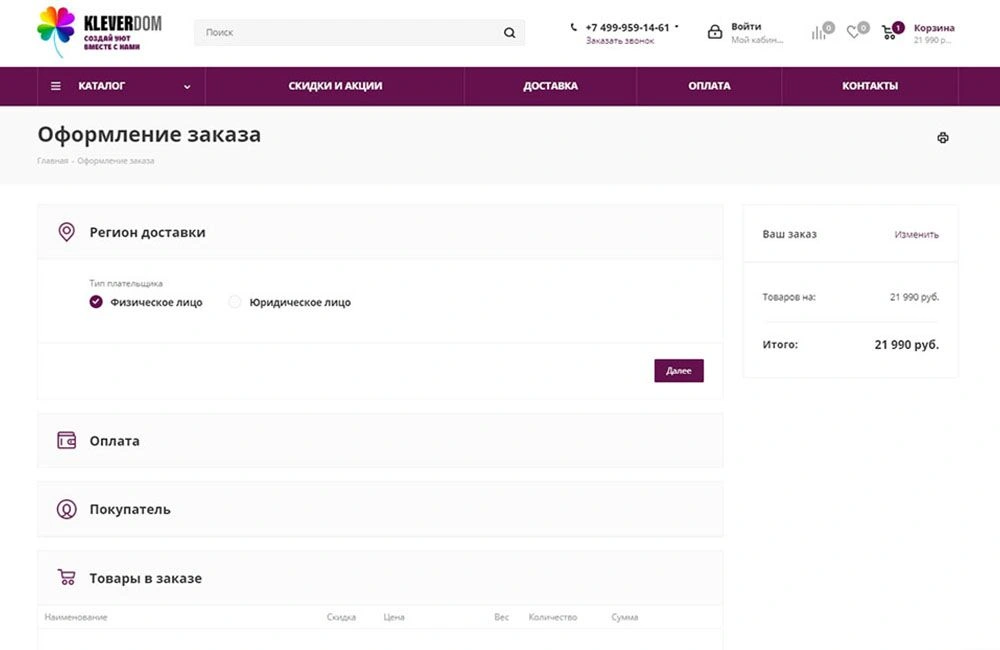Image resolution: width=1000 pixels, height=650 pixels.
Task: Click the Изменить order link
Action: [x=916, y=235]
